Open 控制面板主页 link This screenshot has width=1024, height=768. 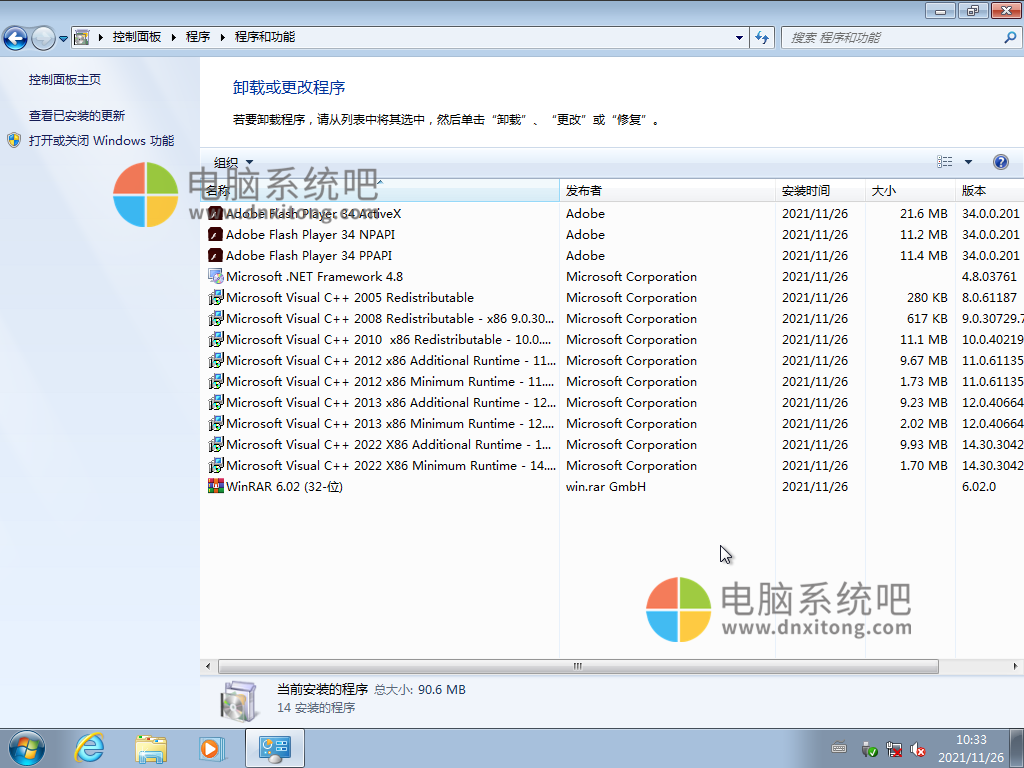[x=65, y=80]
